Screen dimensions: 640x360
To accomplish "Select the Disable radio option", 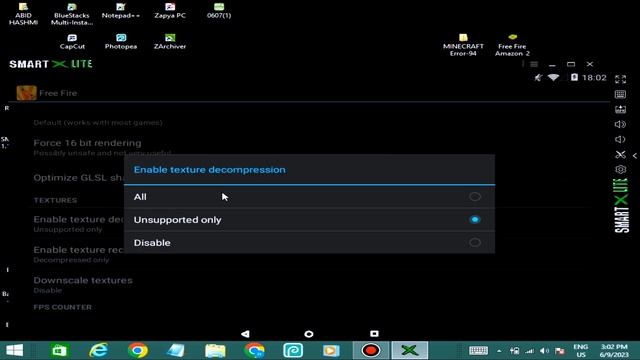I will [309, 242].
